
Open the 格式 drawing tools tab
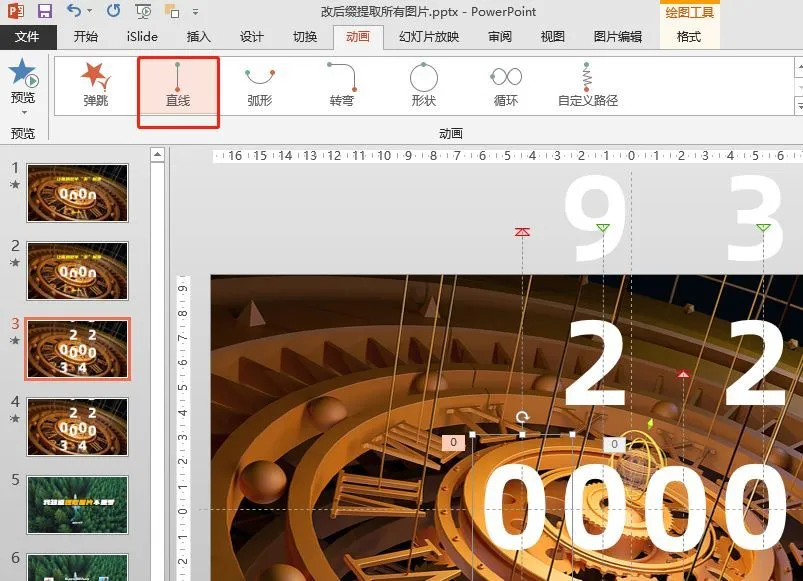pyautogui.click(x=689, y=36)
